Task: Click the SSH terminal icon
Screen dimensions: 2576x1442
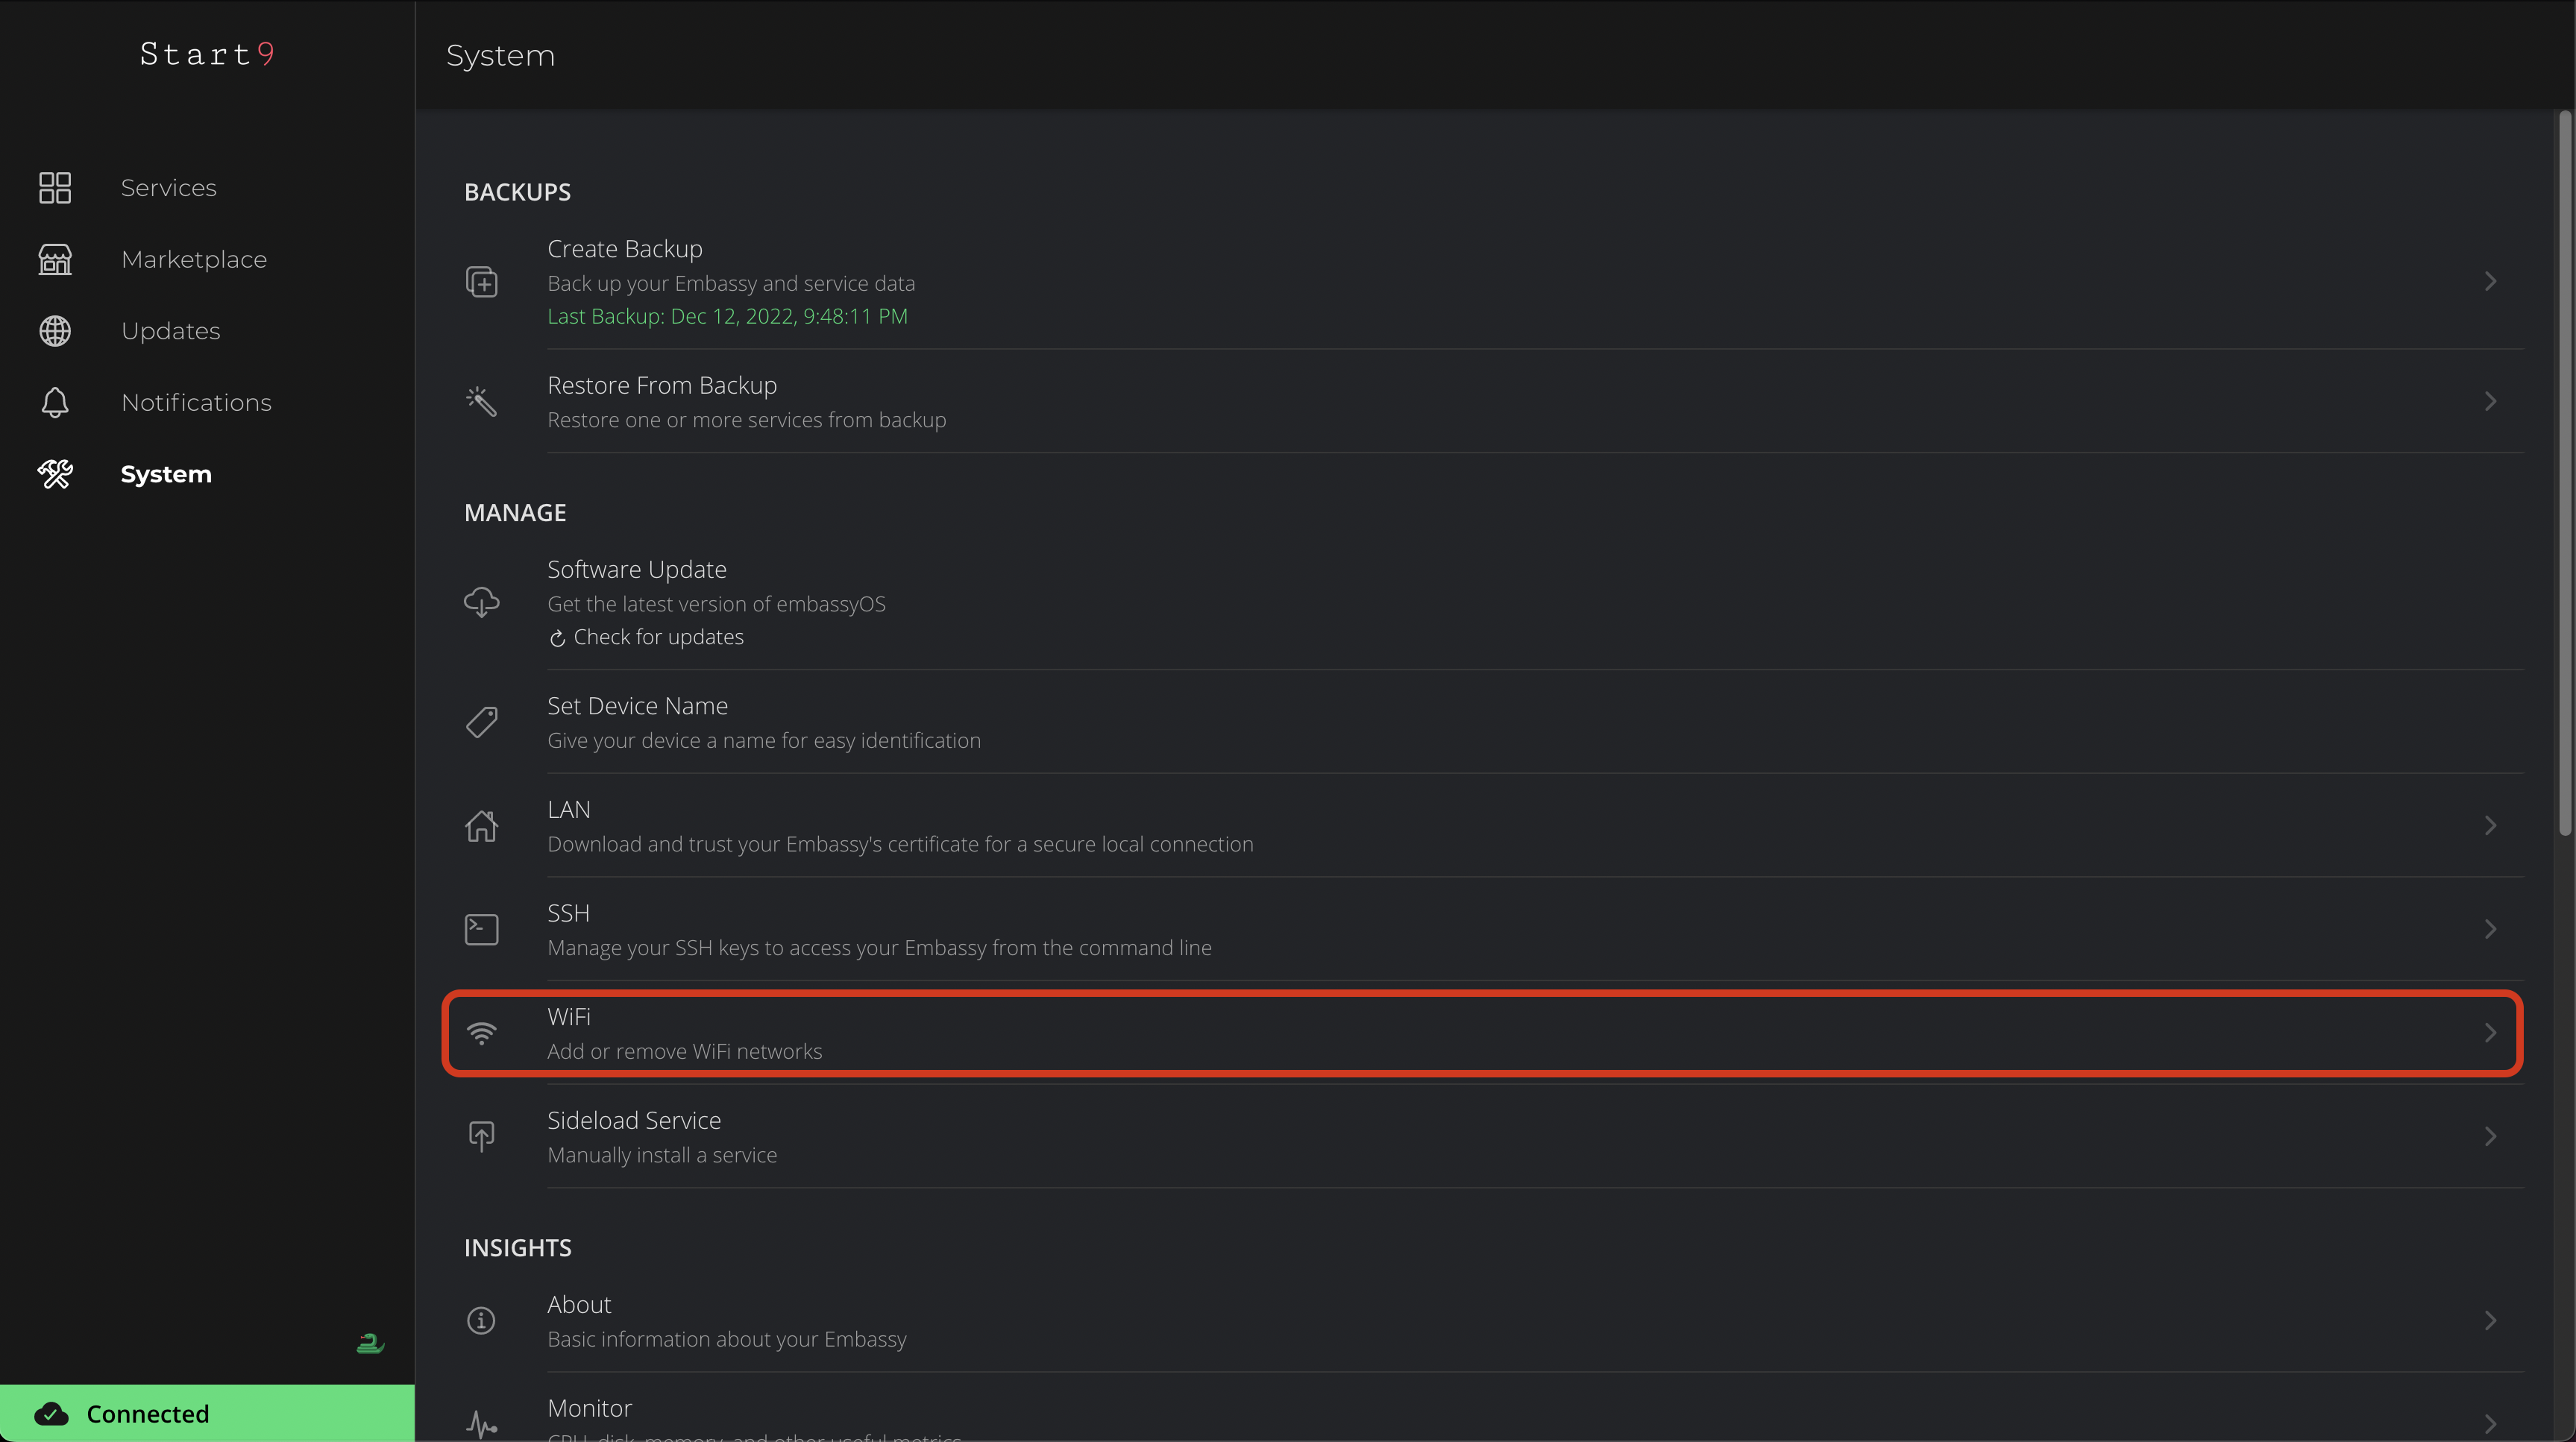Action: click(x=482, y=930)
